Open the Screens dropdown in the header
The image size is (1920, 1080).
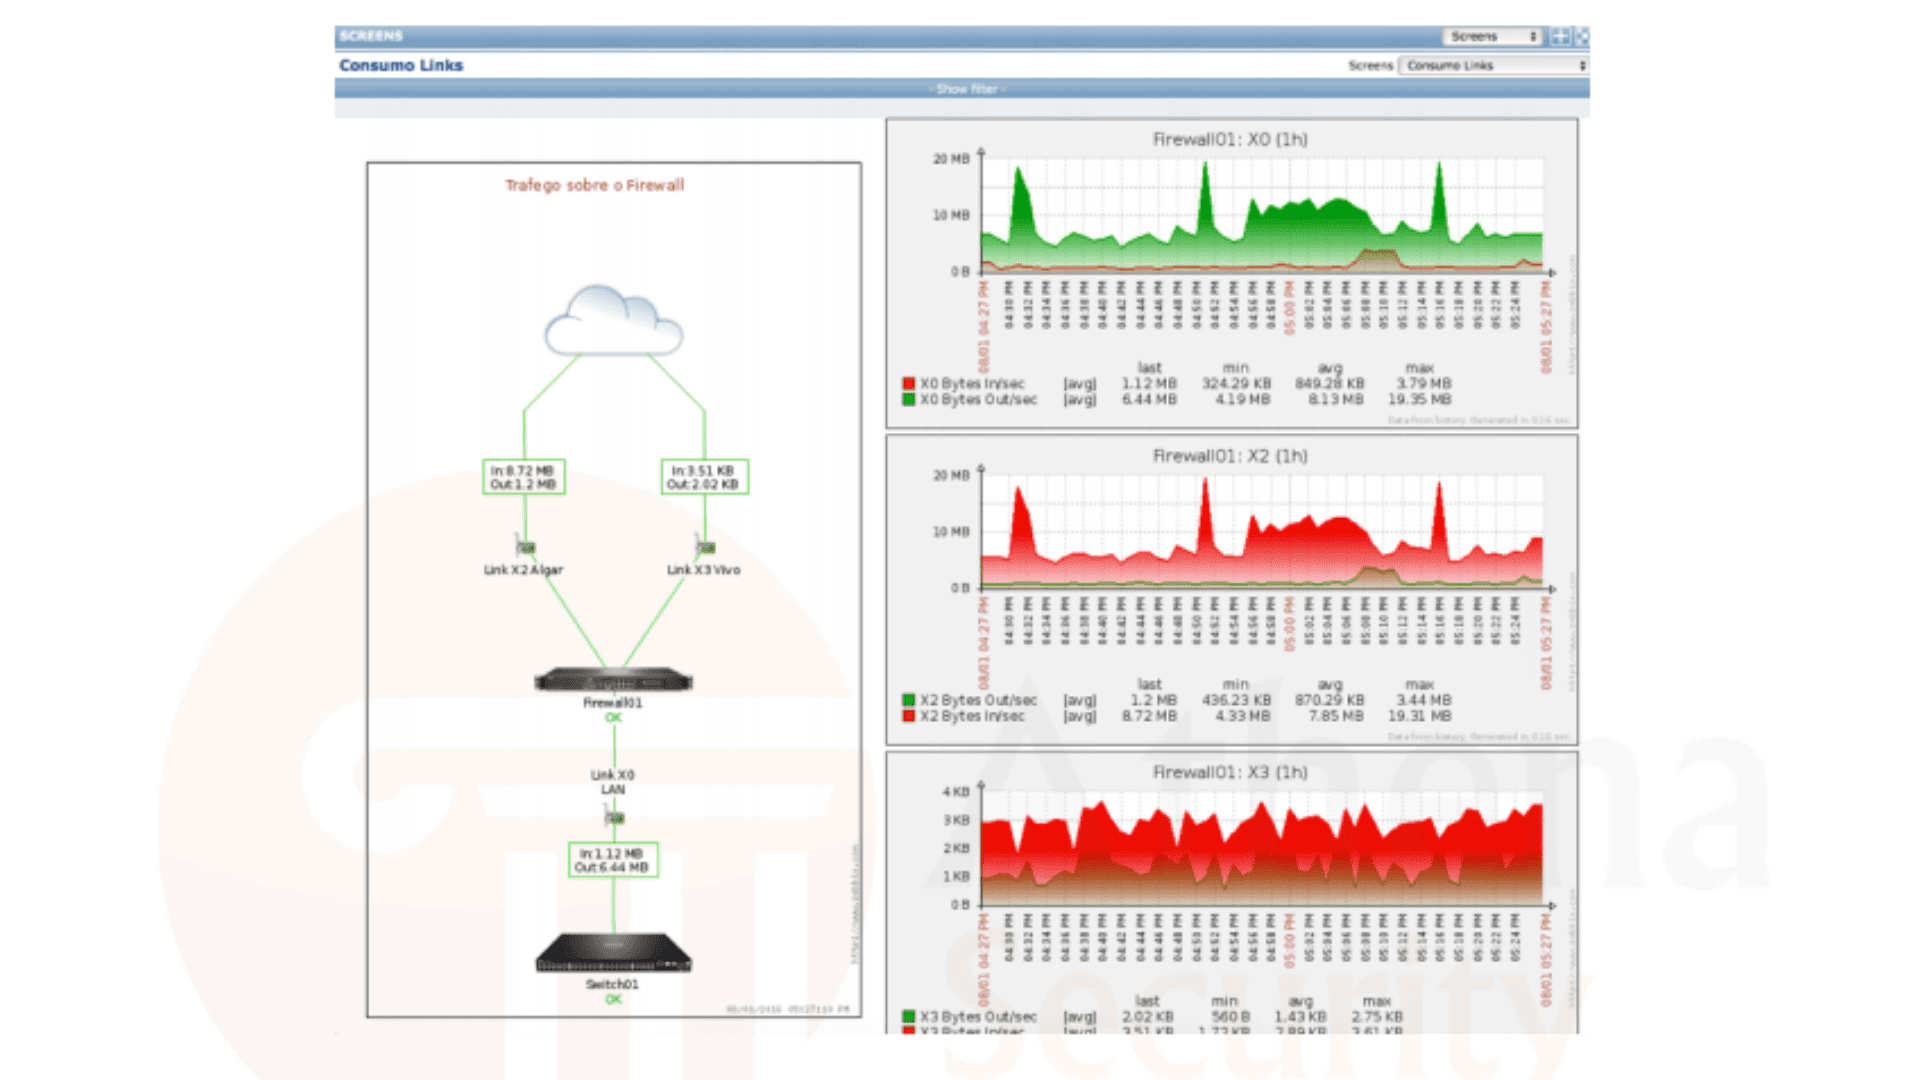pyautogui.click(x=1493, y=35)
